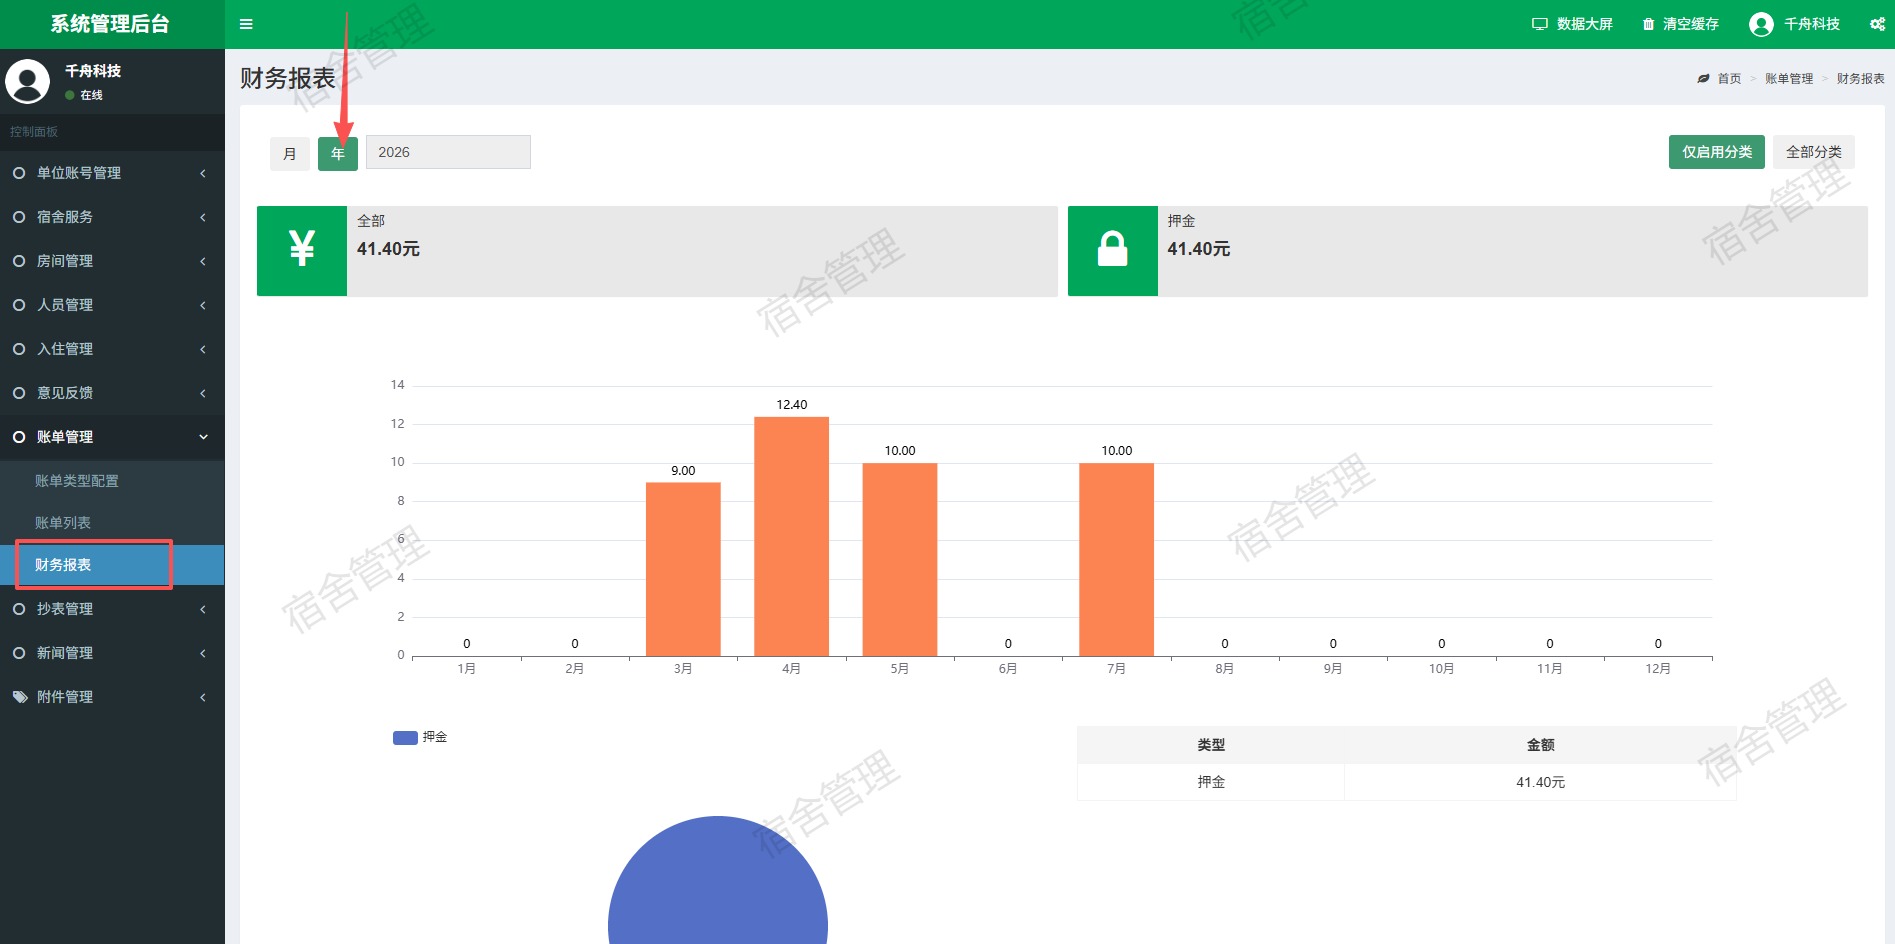The width and height of the screenshot is (1895, 944).
Task: Click the circle icon beside 抄表管理
Action: (x=19, y=609)
